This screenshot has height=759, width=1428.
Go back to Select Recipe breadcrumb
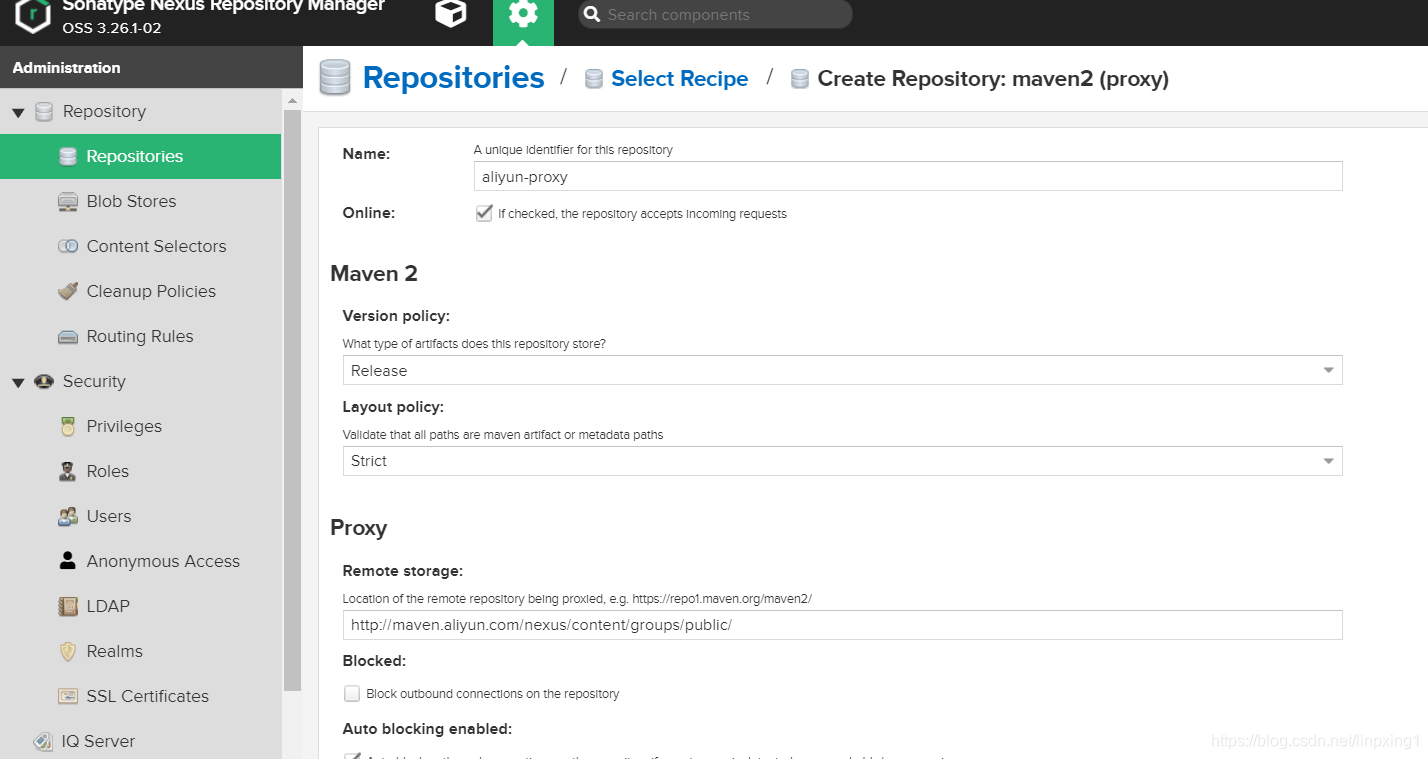point(679,79)
